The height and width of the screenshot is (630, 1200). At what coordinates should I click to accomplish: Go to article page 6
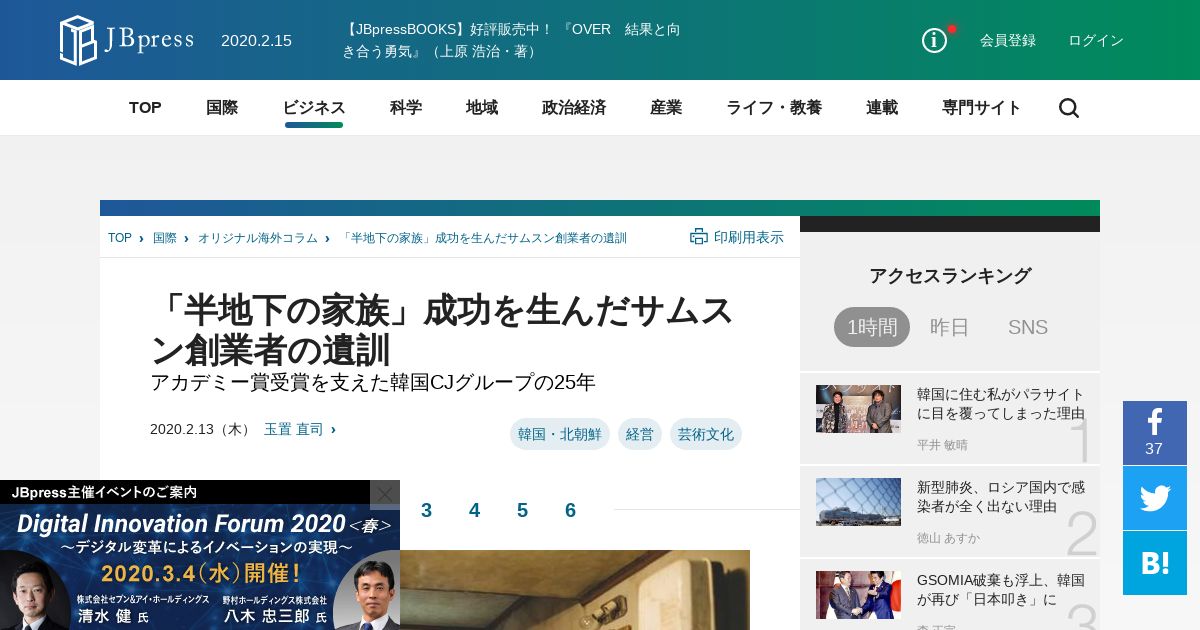pos(570,511)
